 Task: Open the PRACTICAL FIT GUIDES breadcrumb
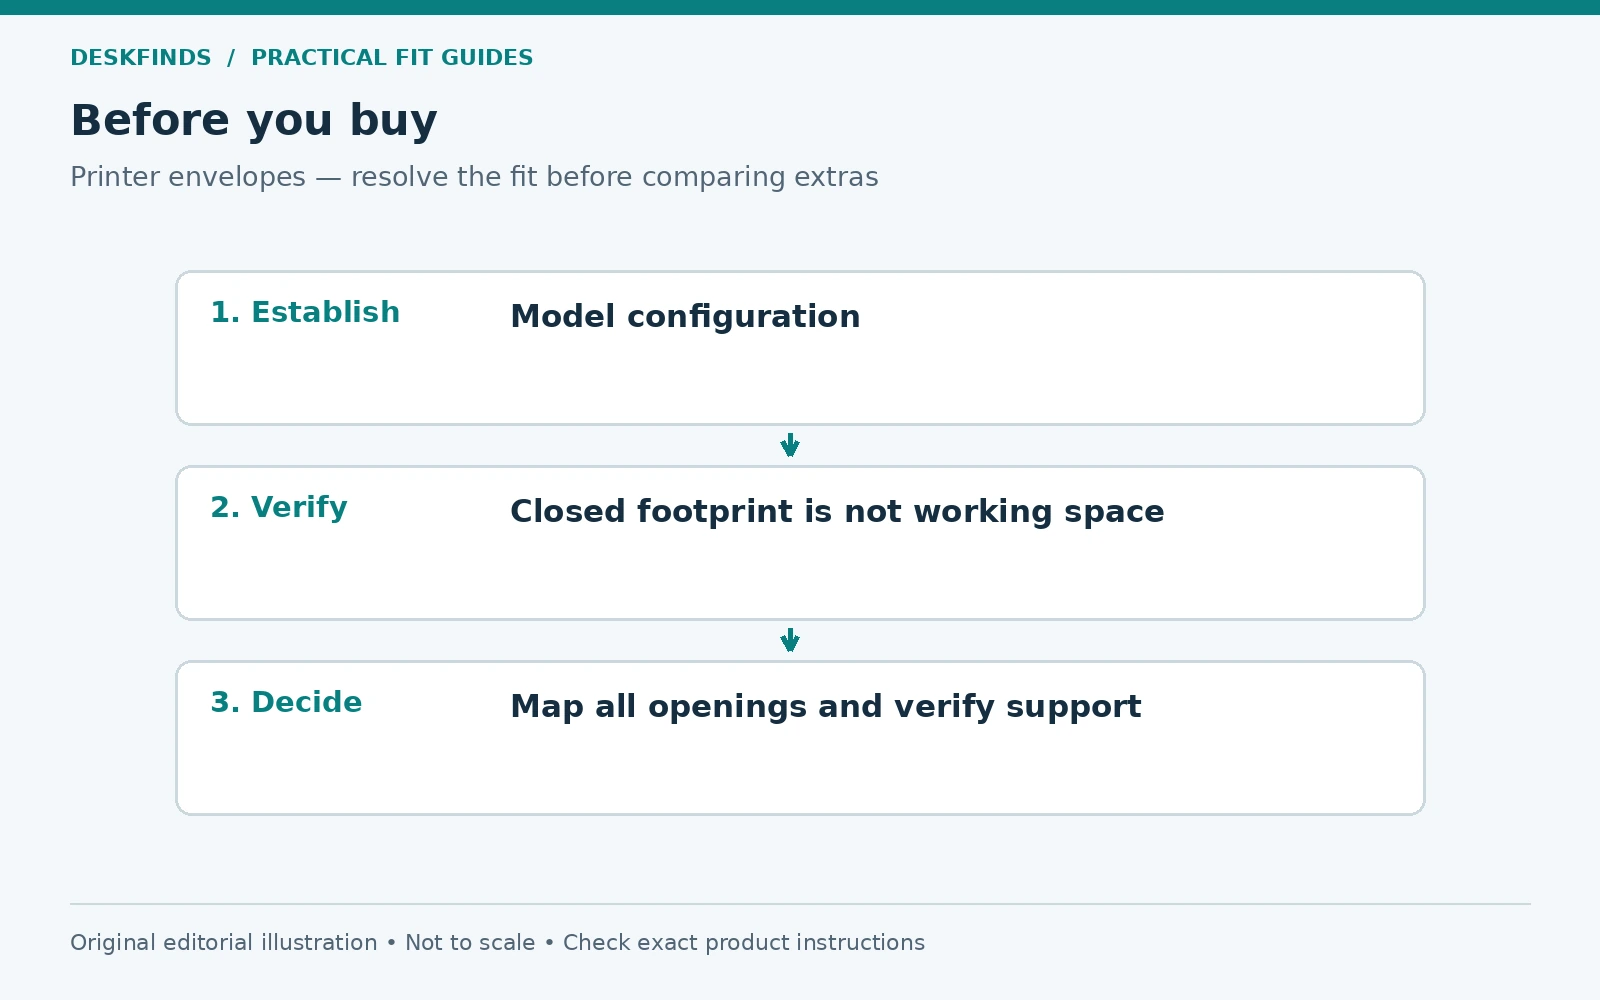tap(392, 58)
